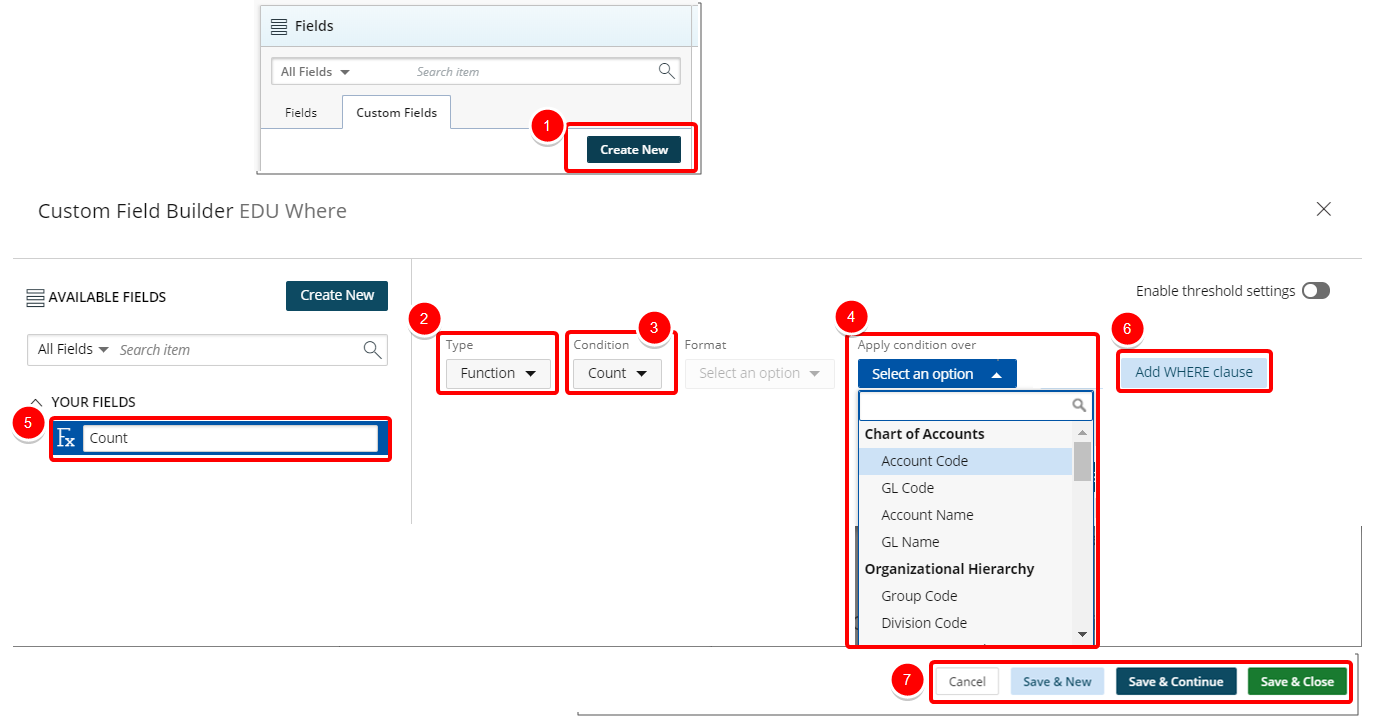Click Organizational Hierarchy group header

pos(949,569)
